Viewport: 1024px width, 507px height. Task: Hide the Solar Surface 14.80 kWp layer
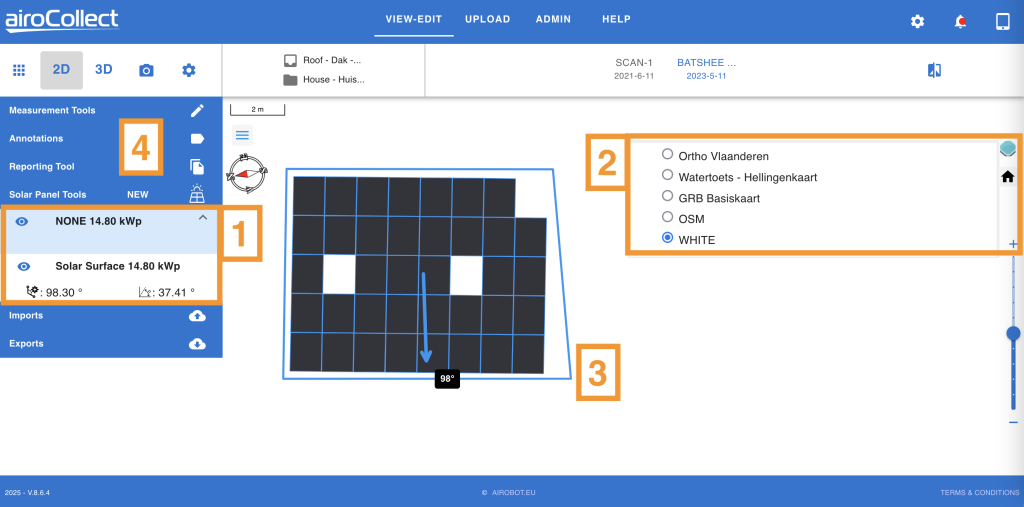point(24,267)
